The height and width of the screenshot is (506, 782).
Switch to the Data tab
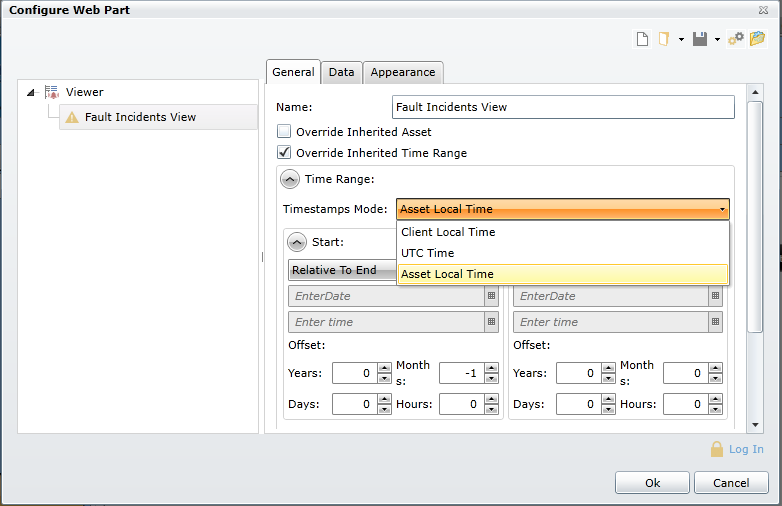341,72
